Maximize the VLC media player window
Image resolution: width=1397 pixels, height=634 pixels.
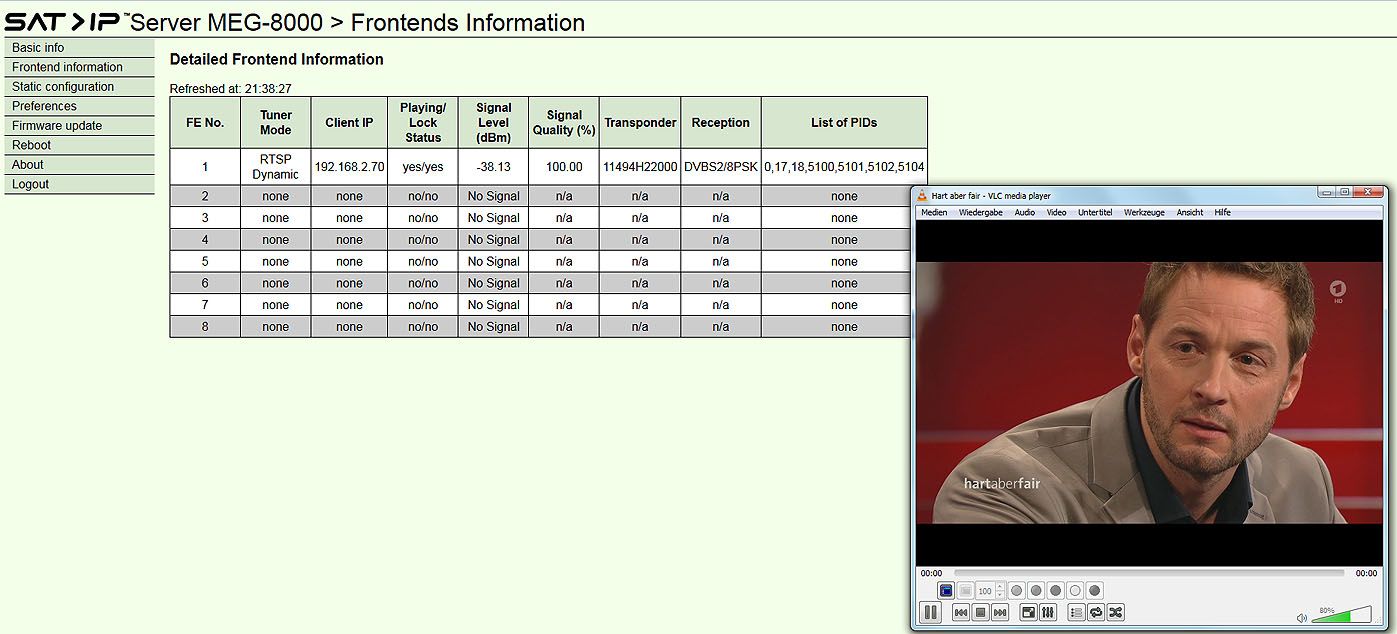click(1345, 192)
